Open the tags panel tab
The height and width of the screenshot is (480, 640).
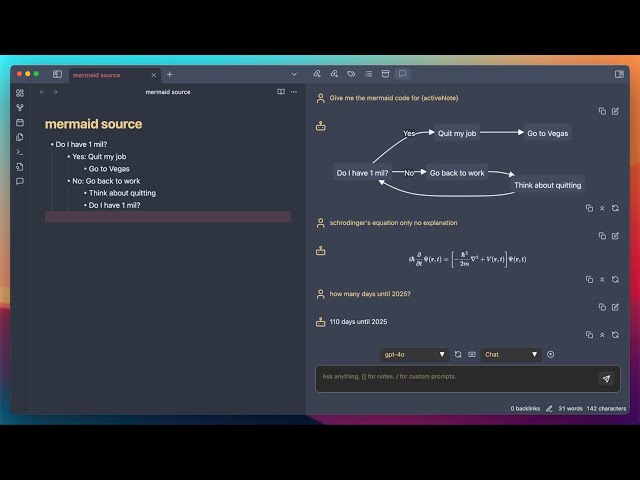click(x=351, y=74)
